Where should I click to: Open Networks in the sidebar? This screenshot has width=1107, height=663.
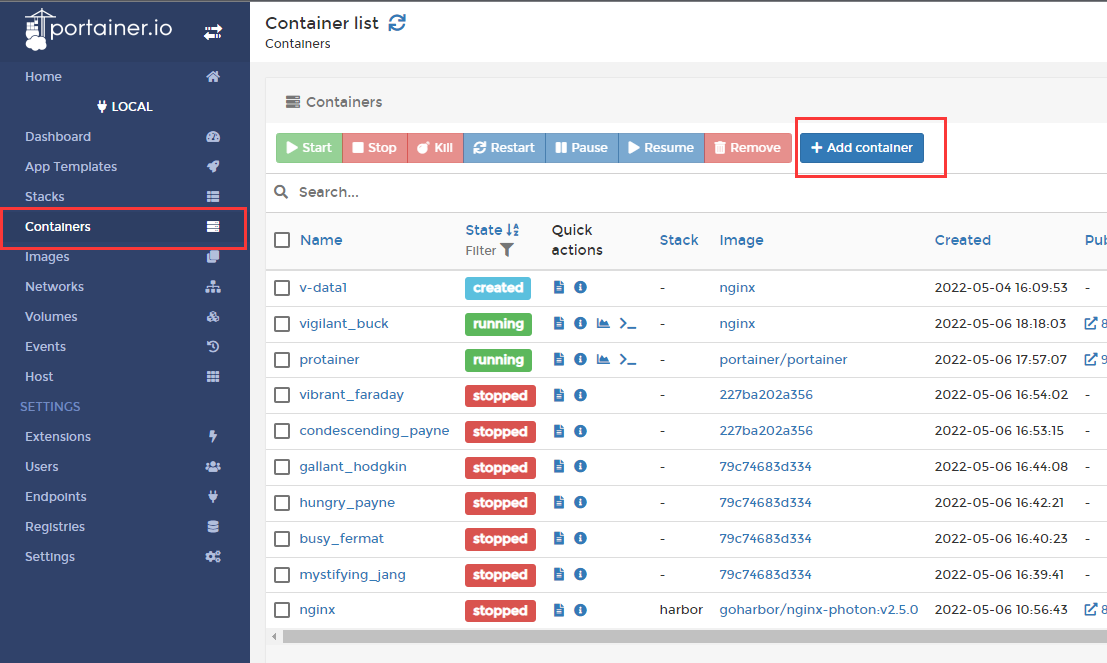pyautogui.click(x=124, y=287)
